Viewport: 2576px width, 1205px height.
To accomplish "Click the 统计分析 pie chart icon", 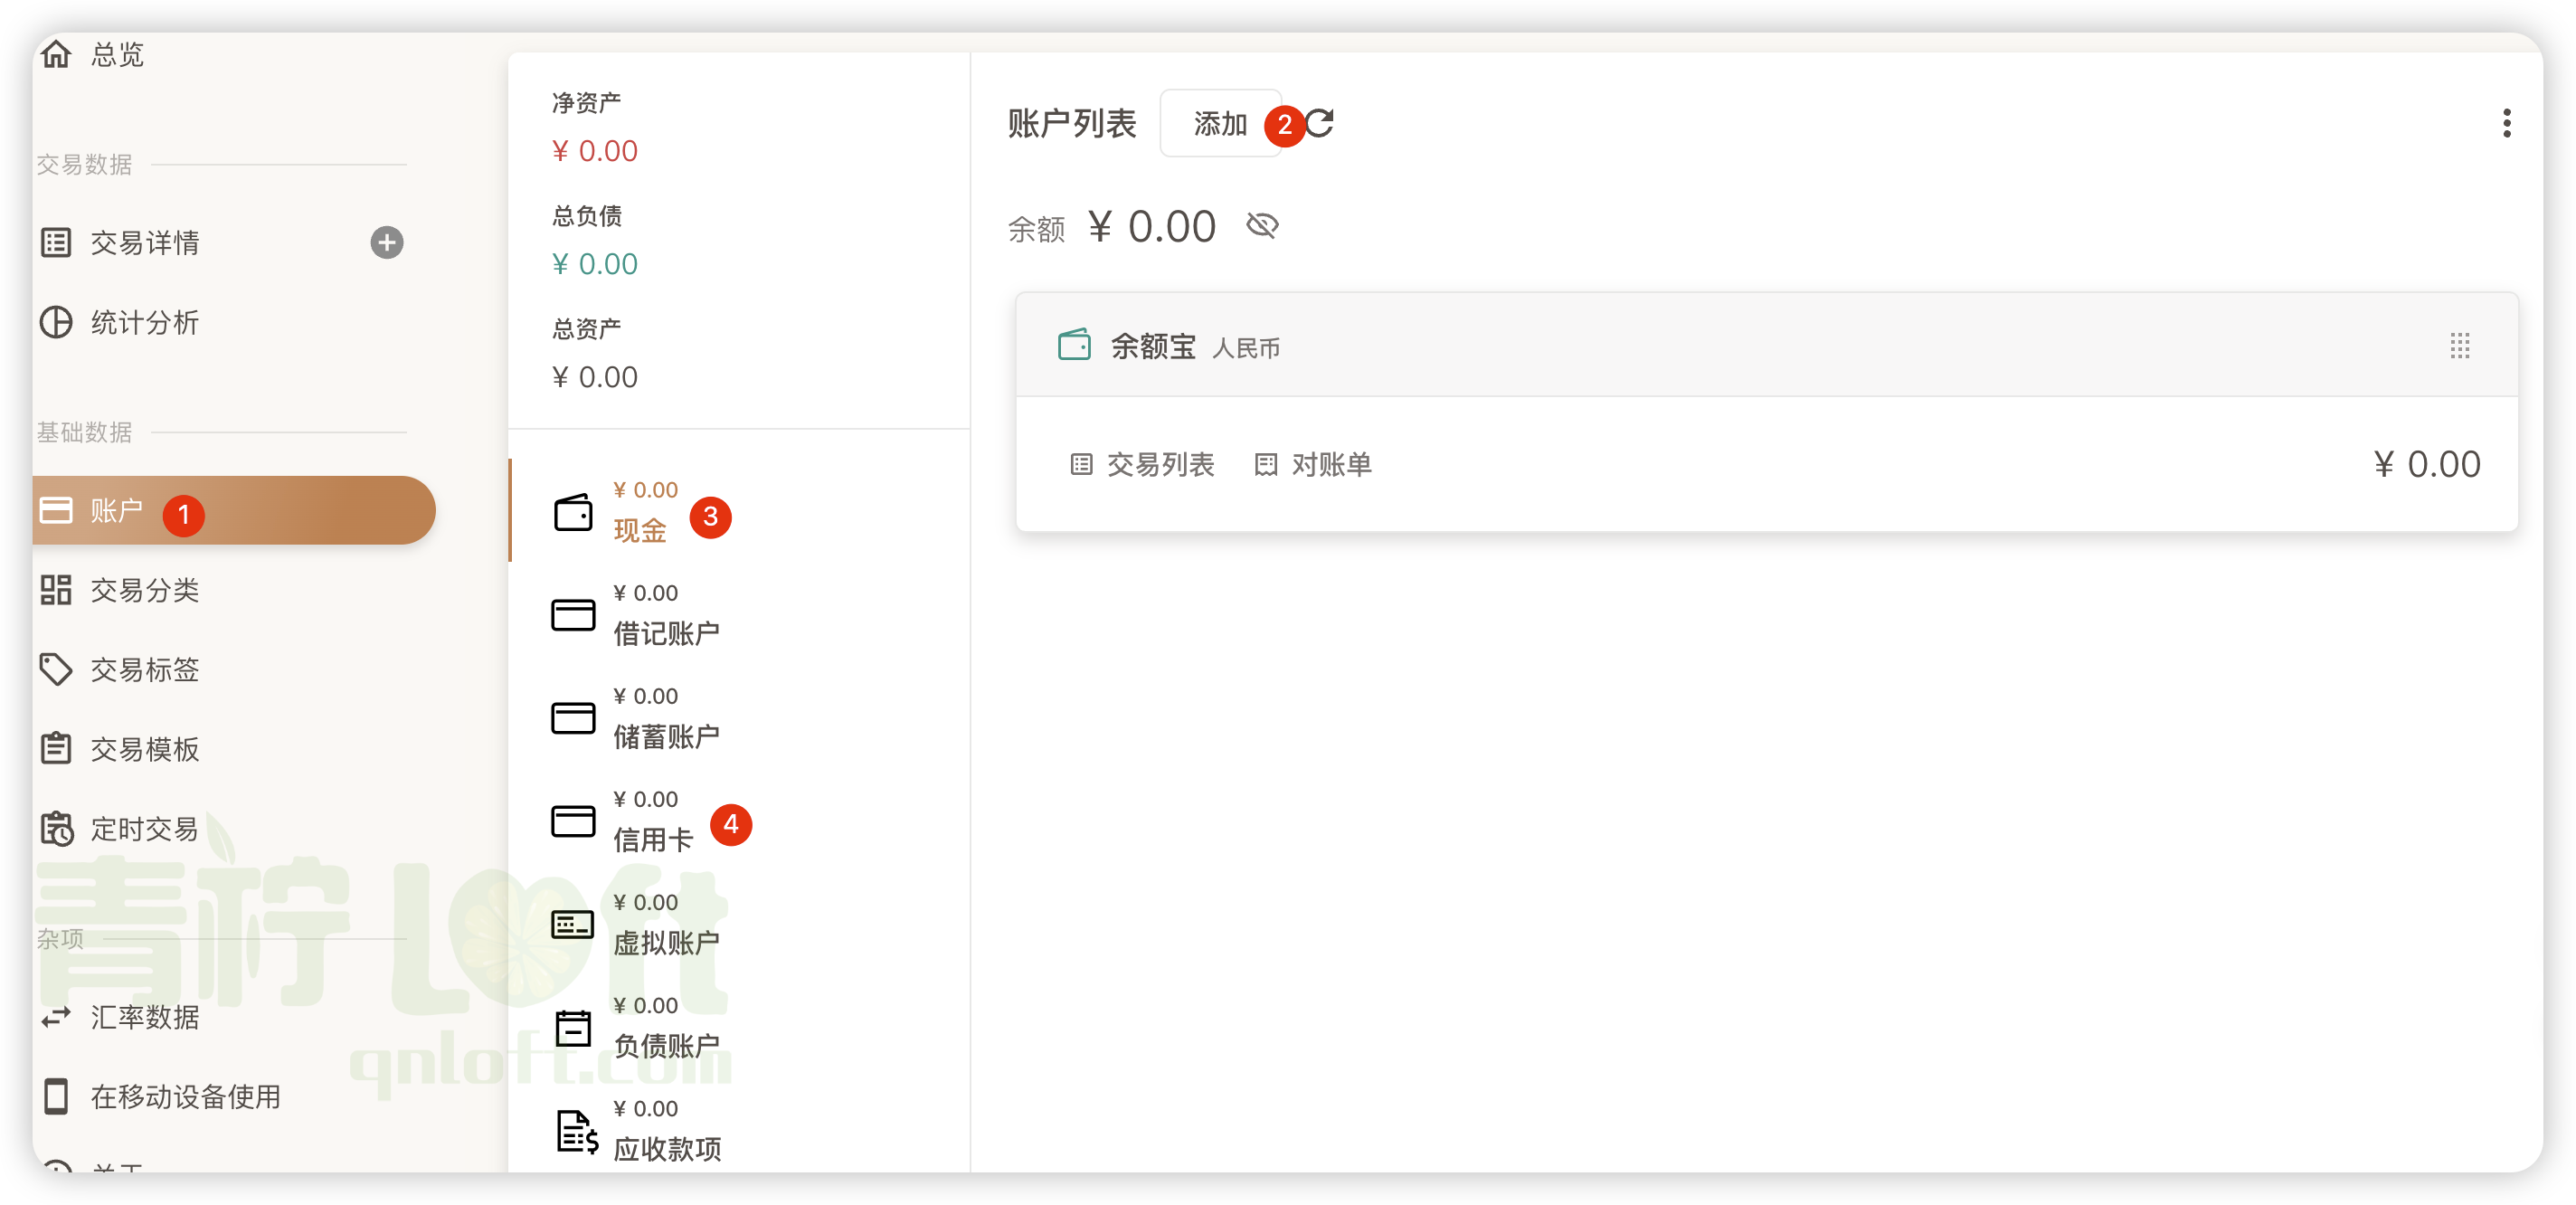I will [57, 322].
